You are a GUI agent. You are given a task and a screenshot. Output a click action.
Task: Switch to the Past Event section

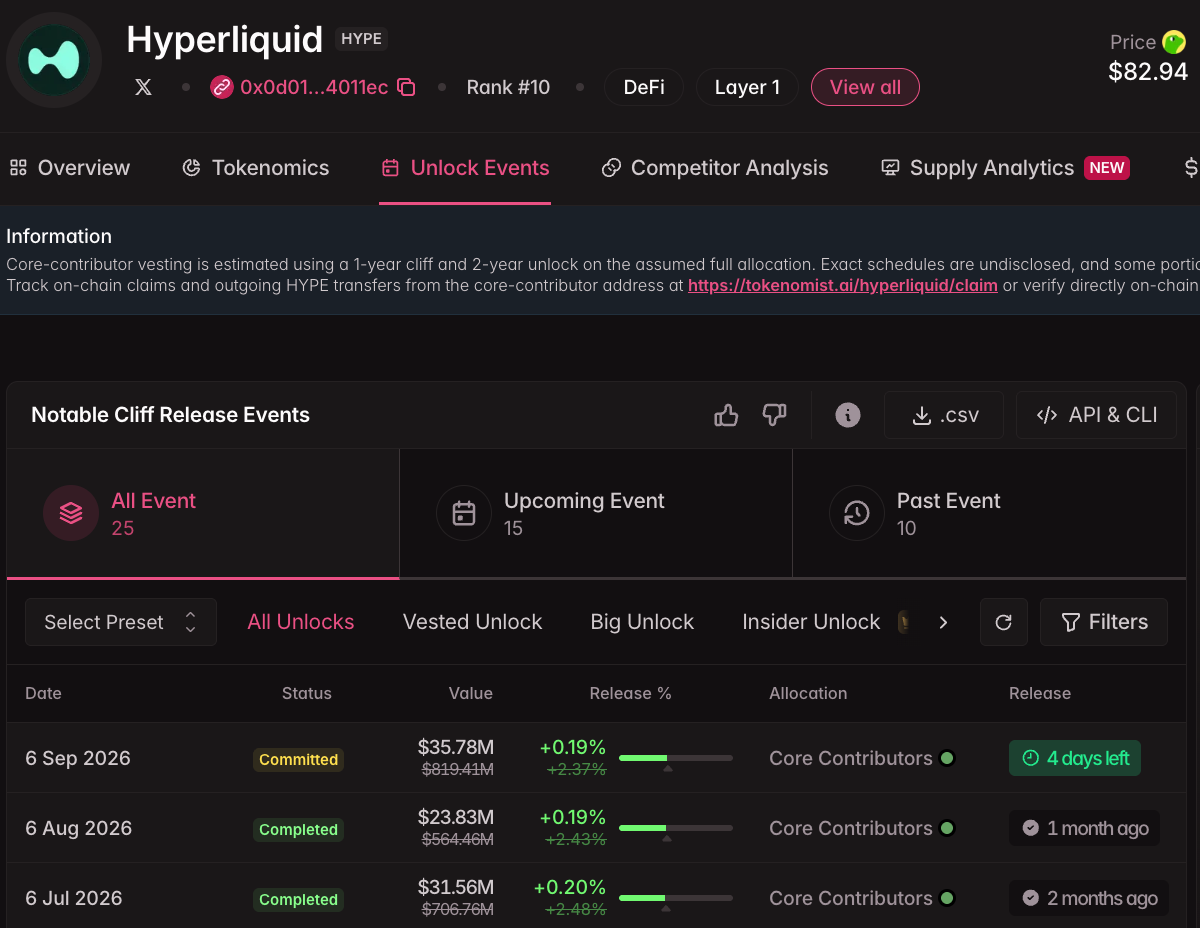pos(989,513)
